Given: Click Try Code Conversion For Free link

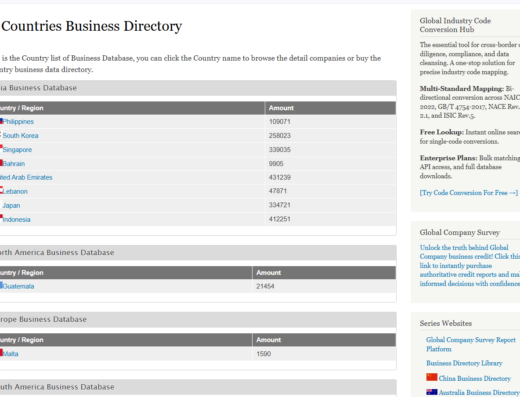Looking at the screenshot, I should [x=469, y=193].
